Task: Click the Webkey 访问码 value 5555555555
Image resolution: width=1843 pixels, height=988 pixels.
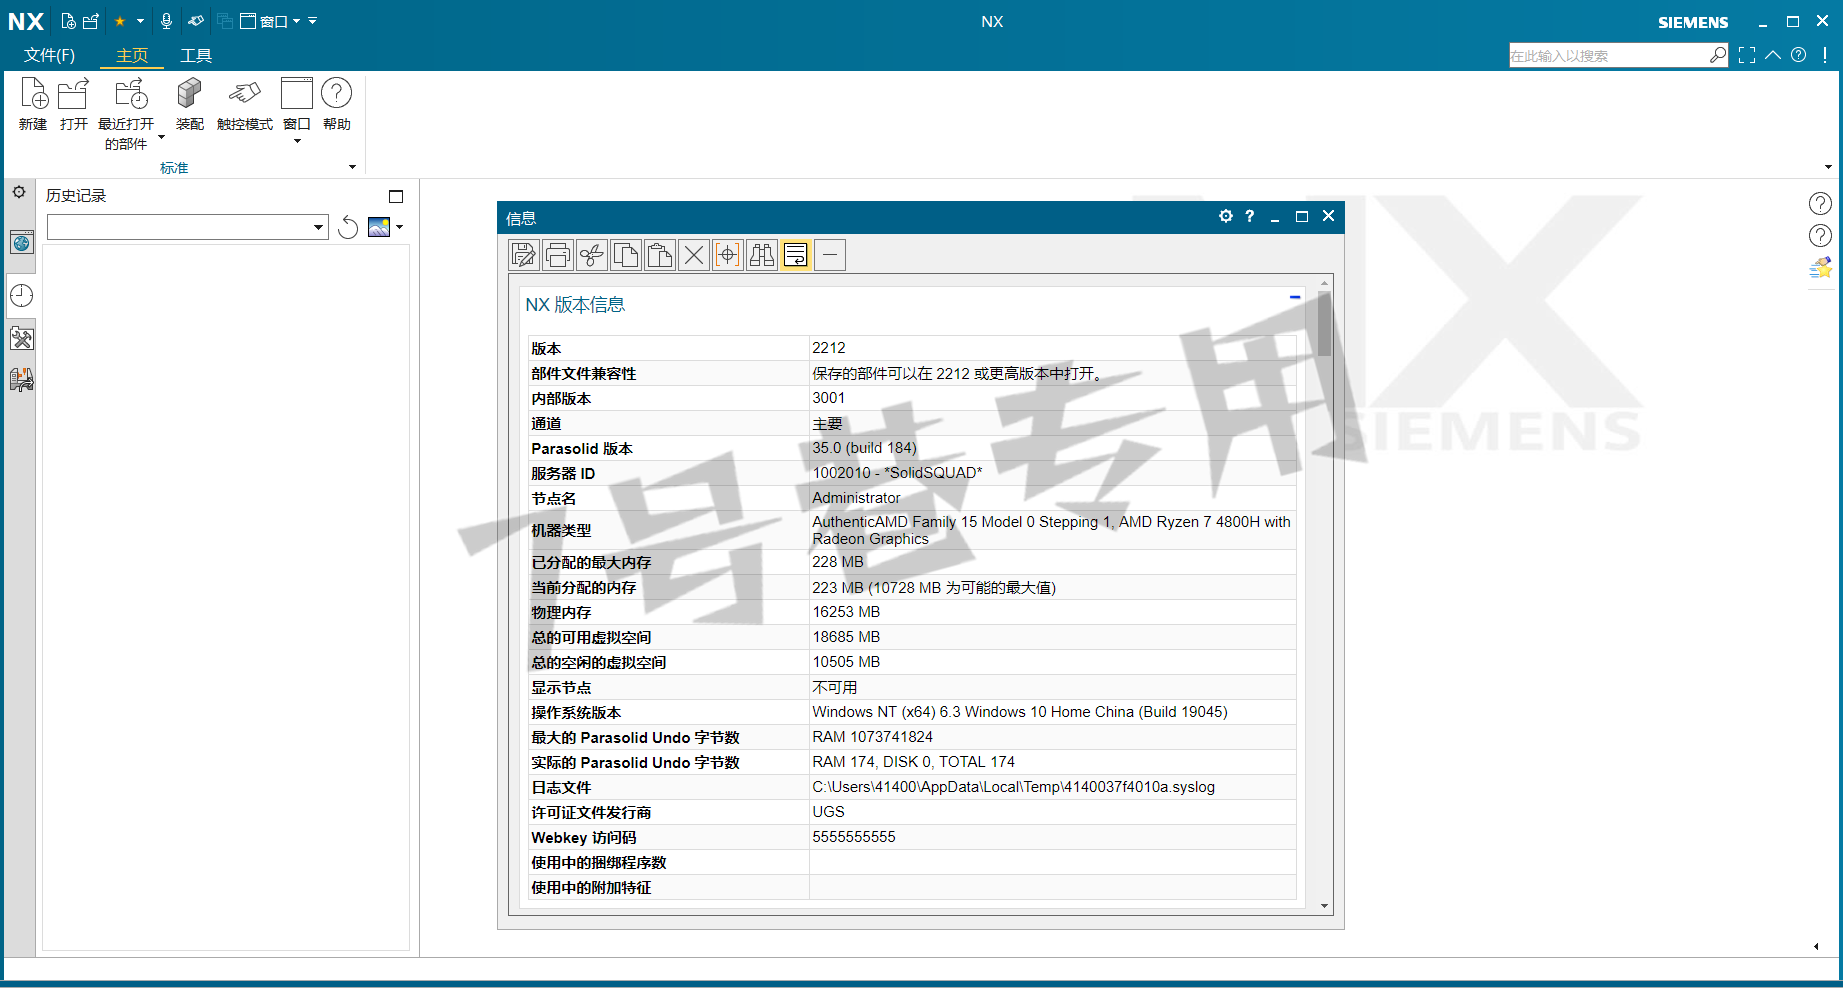Action: click(x=854, y=837)
